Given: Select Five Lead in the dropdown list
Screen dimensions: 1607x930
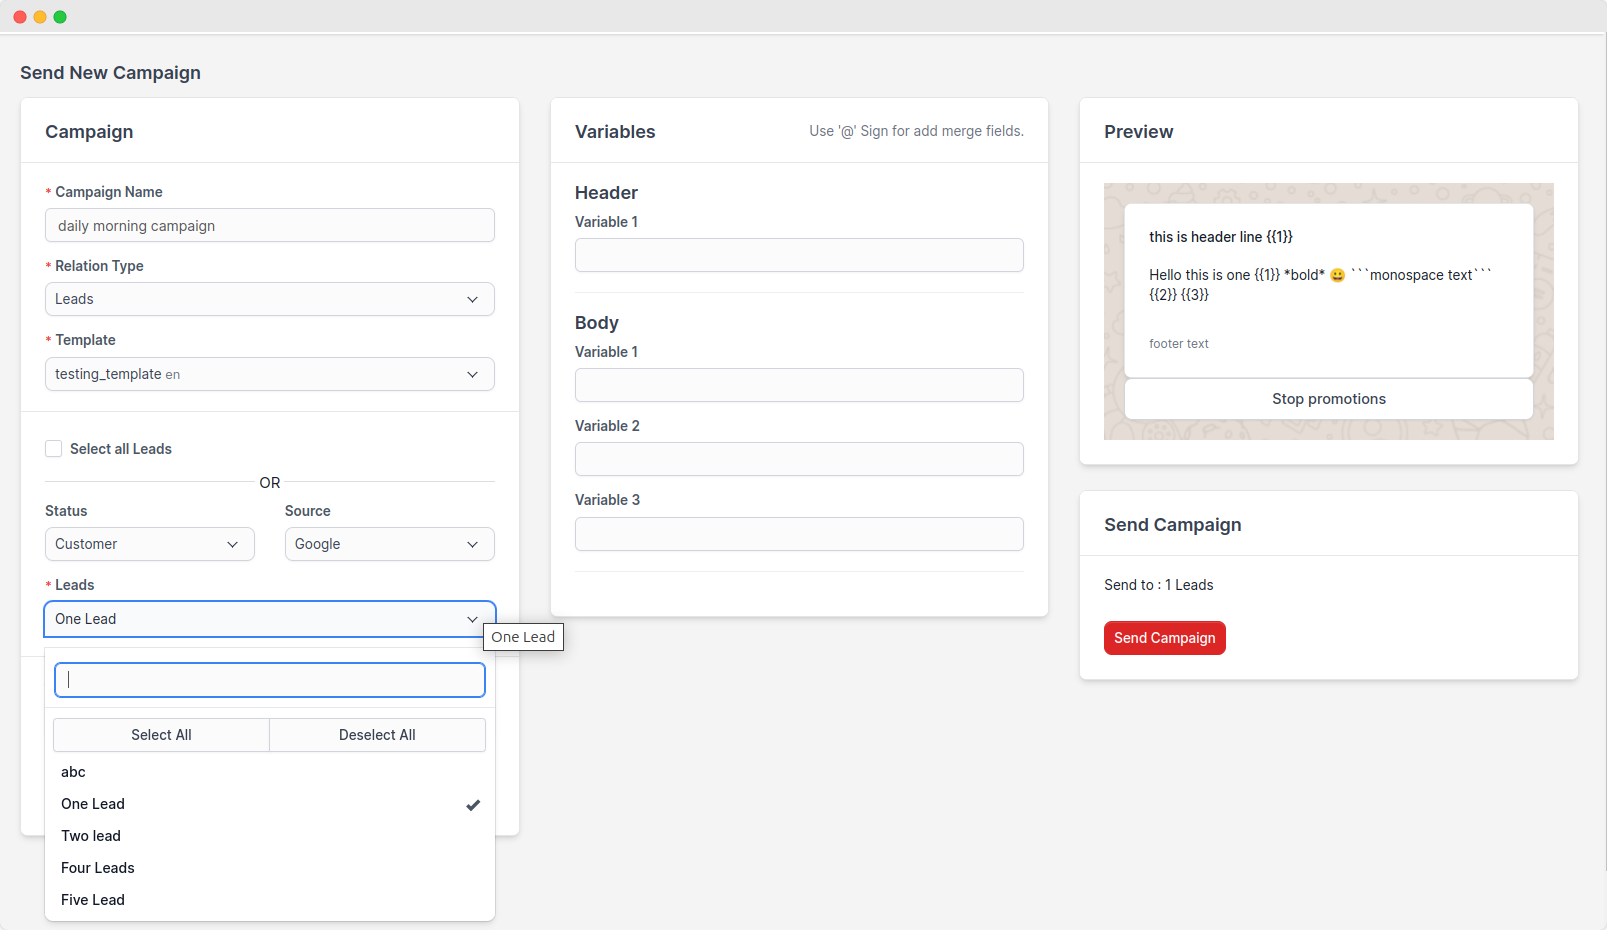Looking at the screenshot, I should (x=93, y=900).
